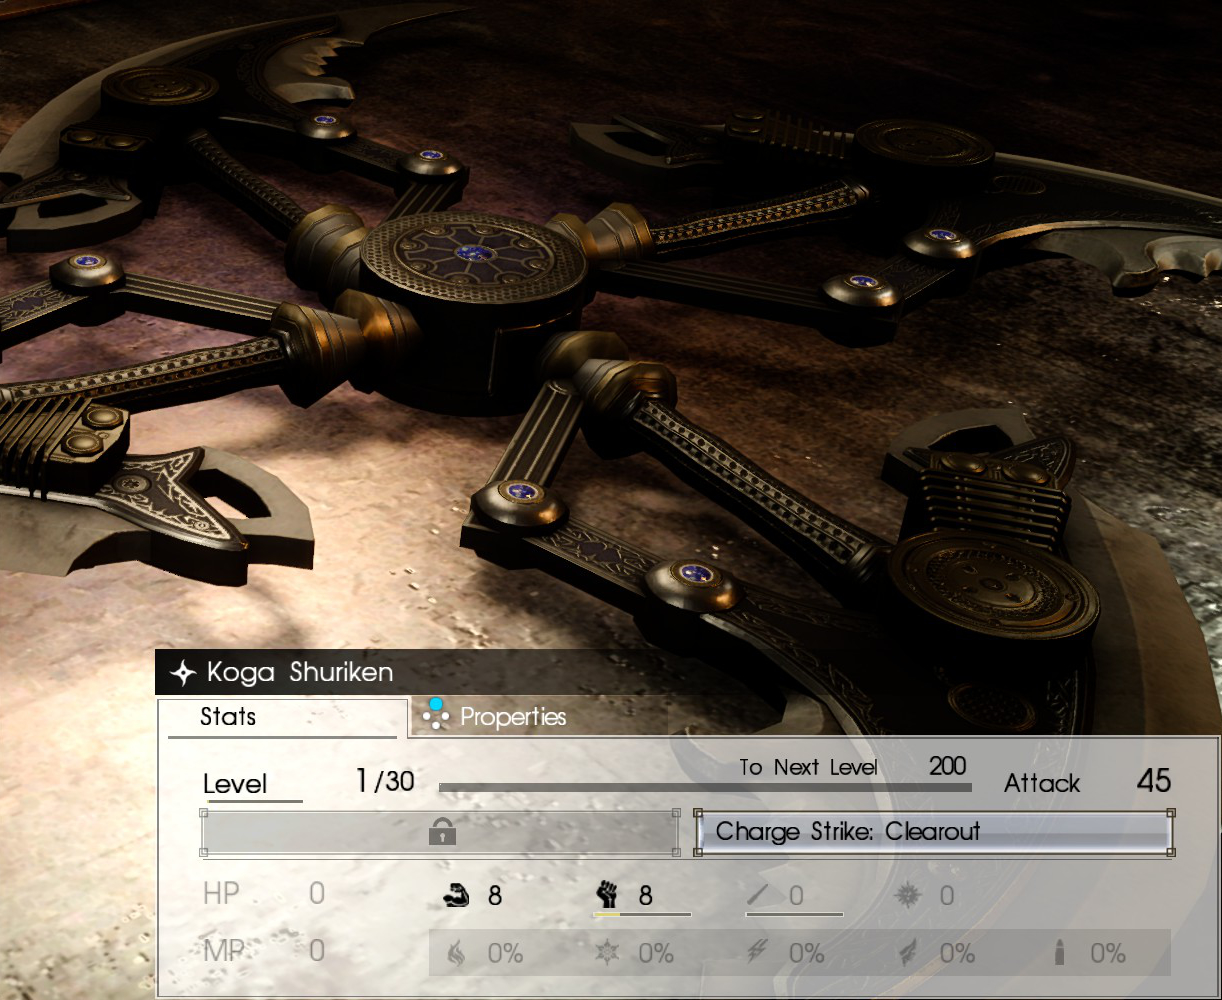This screenshot has height=1000, width=1222.
Task: Click the value 8 beside fist icon
Action: pos(646,896)
